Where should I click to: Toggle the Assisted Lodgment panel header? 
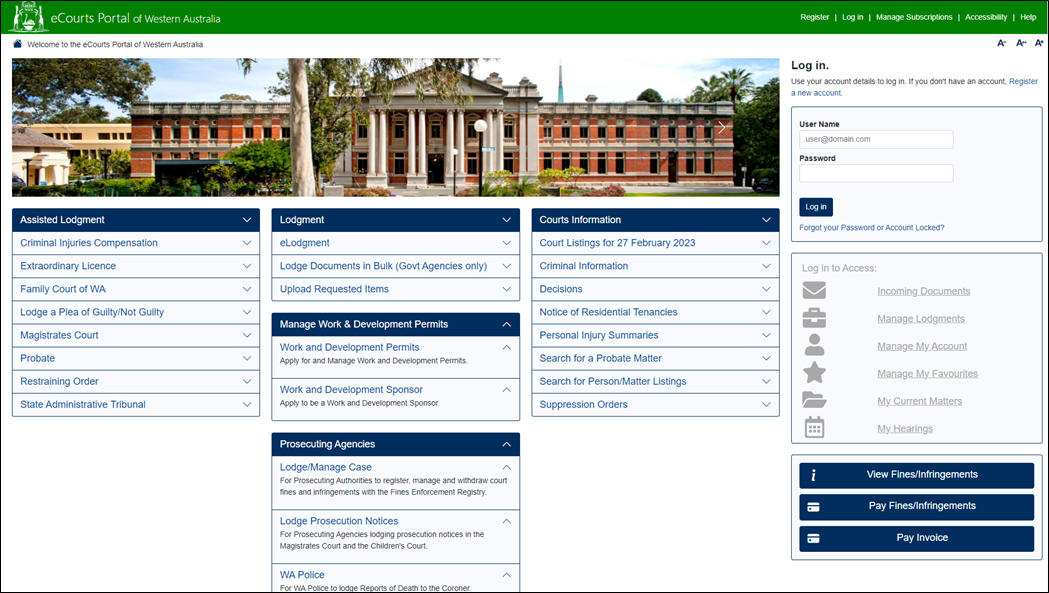point(136,220)
